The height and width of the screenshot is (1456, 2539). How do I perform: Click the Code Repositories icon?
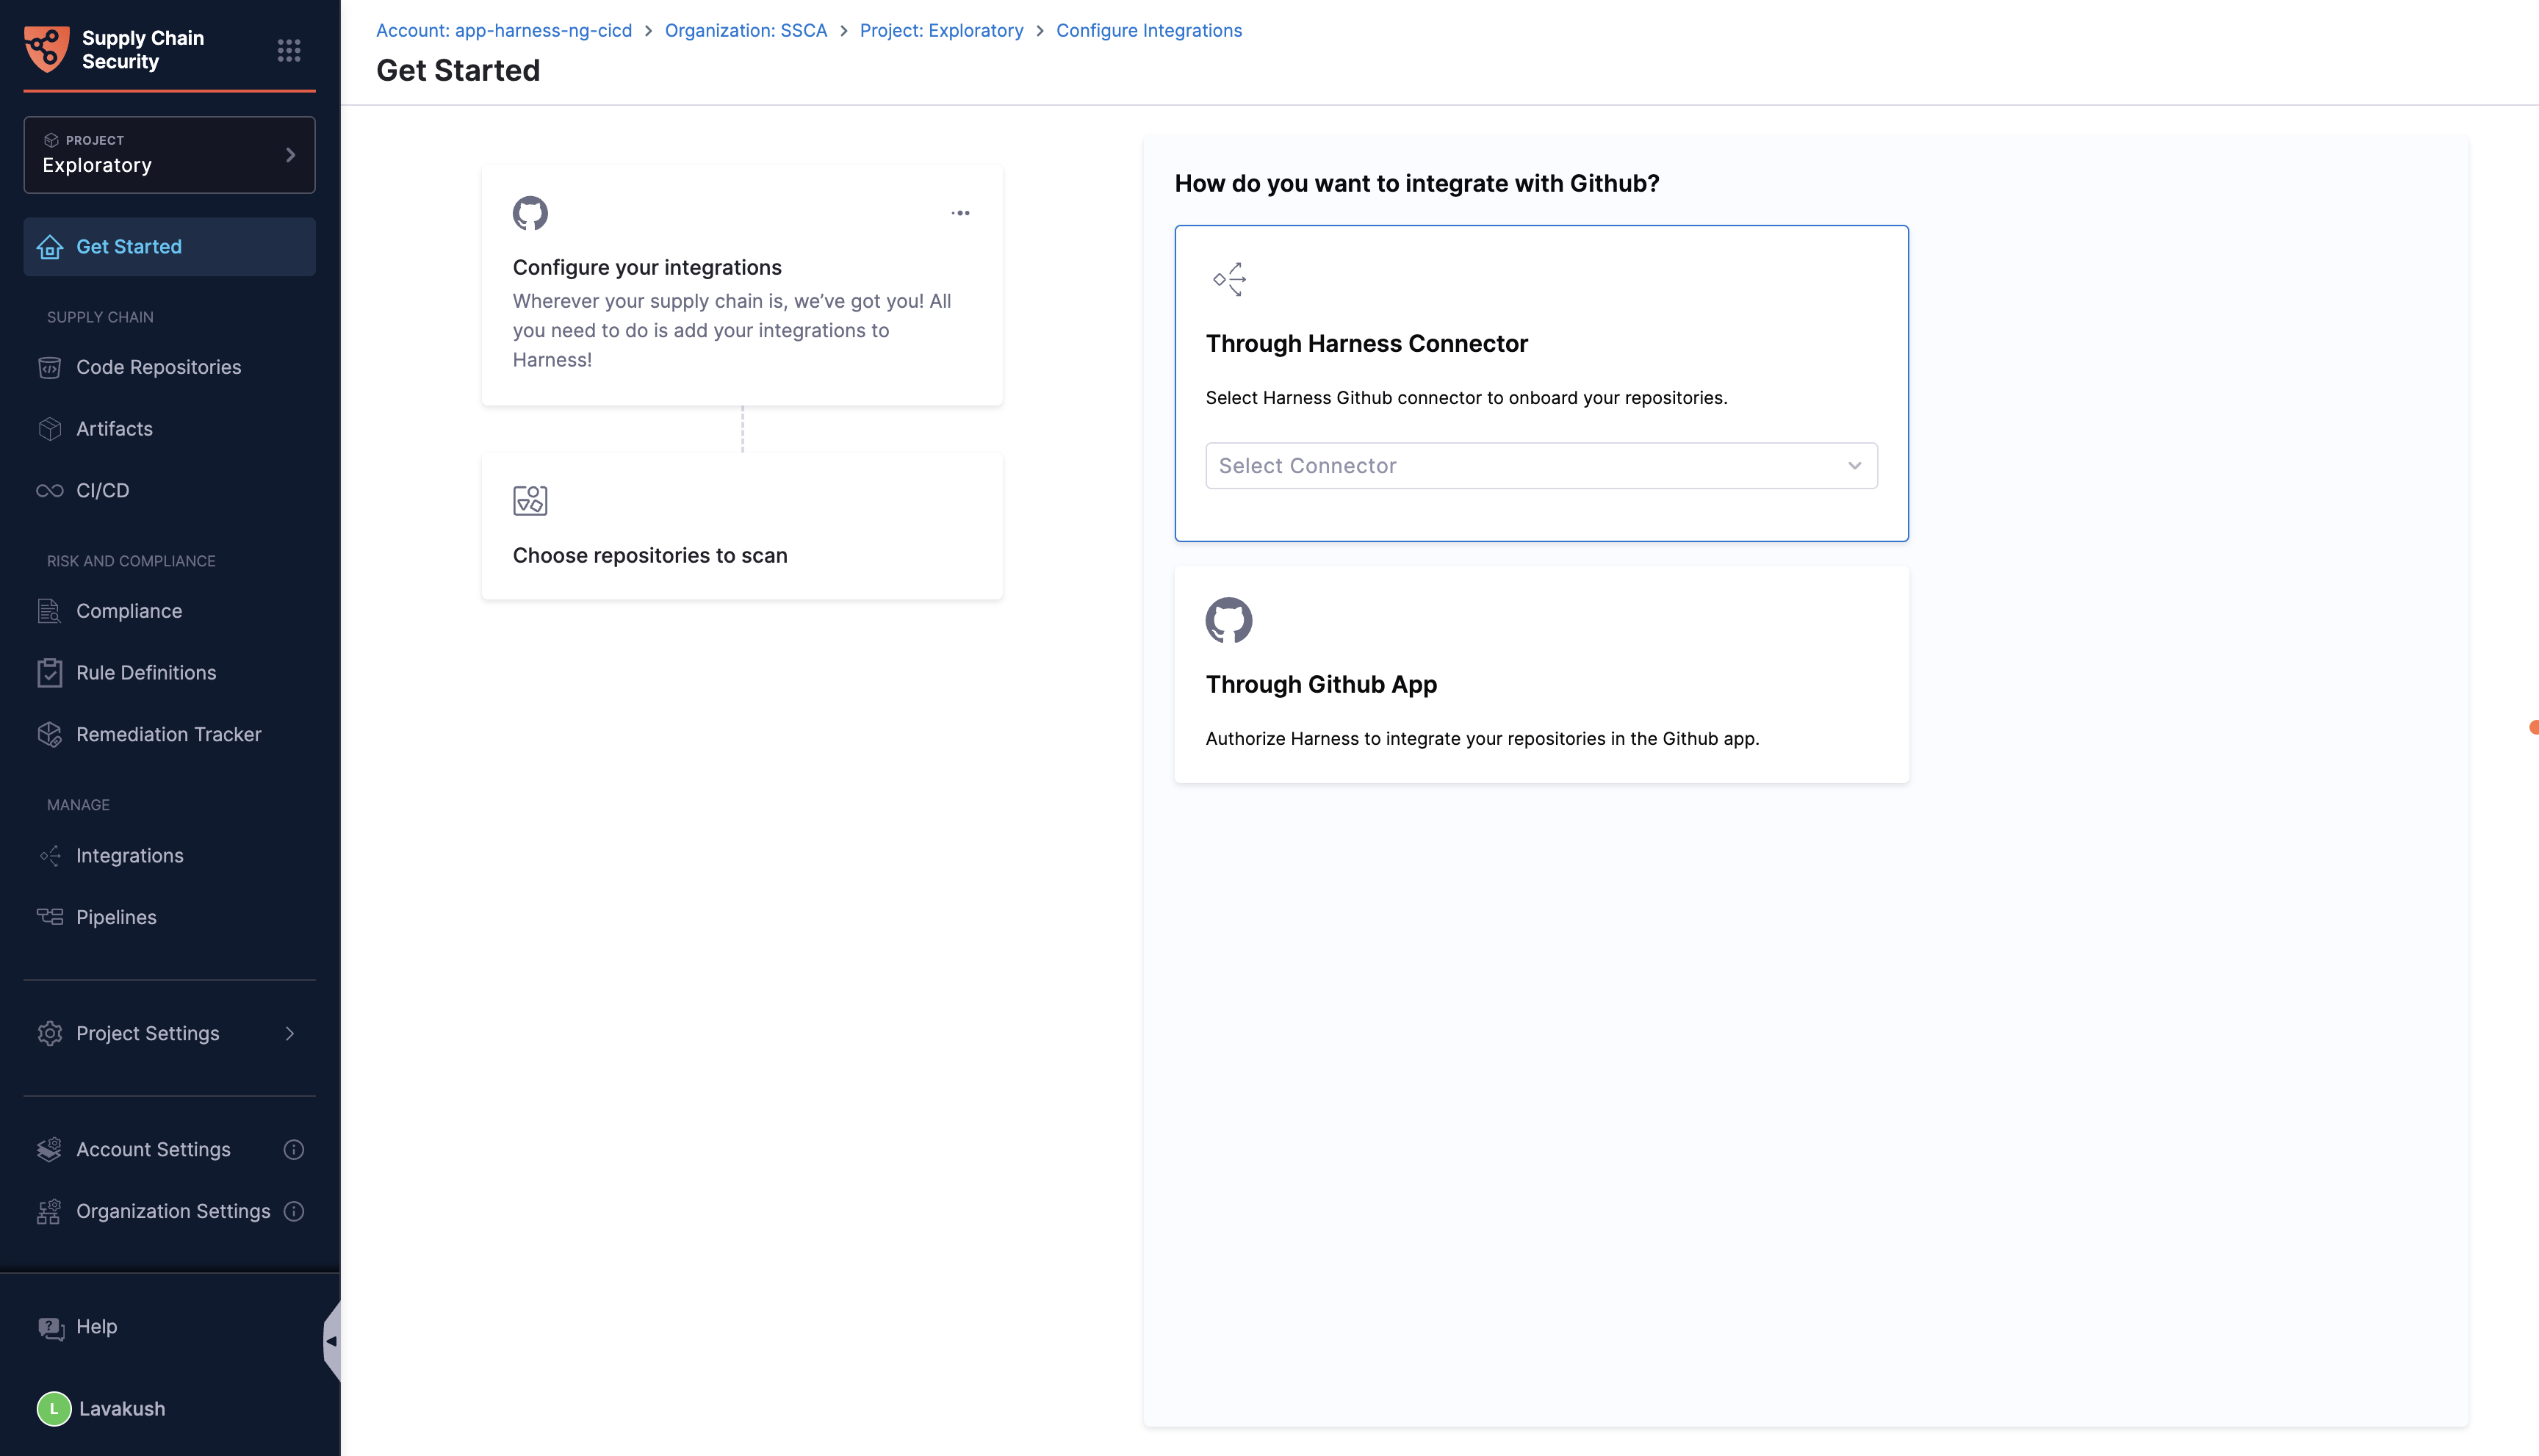[50, 368]
